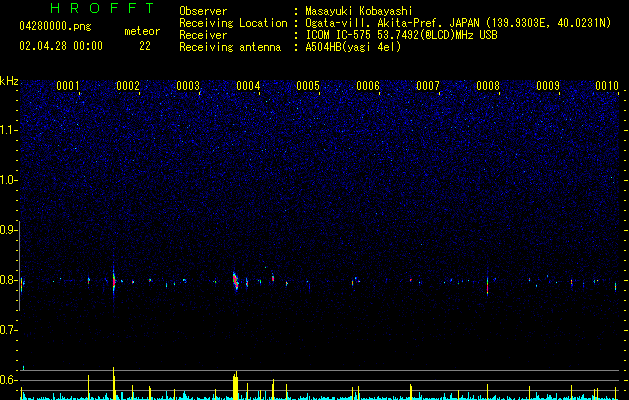This screenshot has width=629, height=400.
Task: Click the 0.9 kHz axis label
Action: point(9,230)
